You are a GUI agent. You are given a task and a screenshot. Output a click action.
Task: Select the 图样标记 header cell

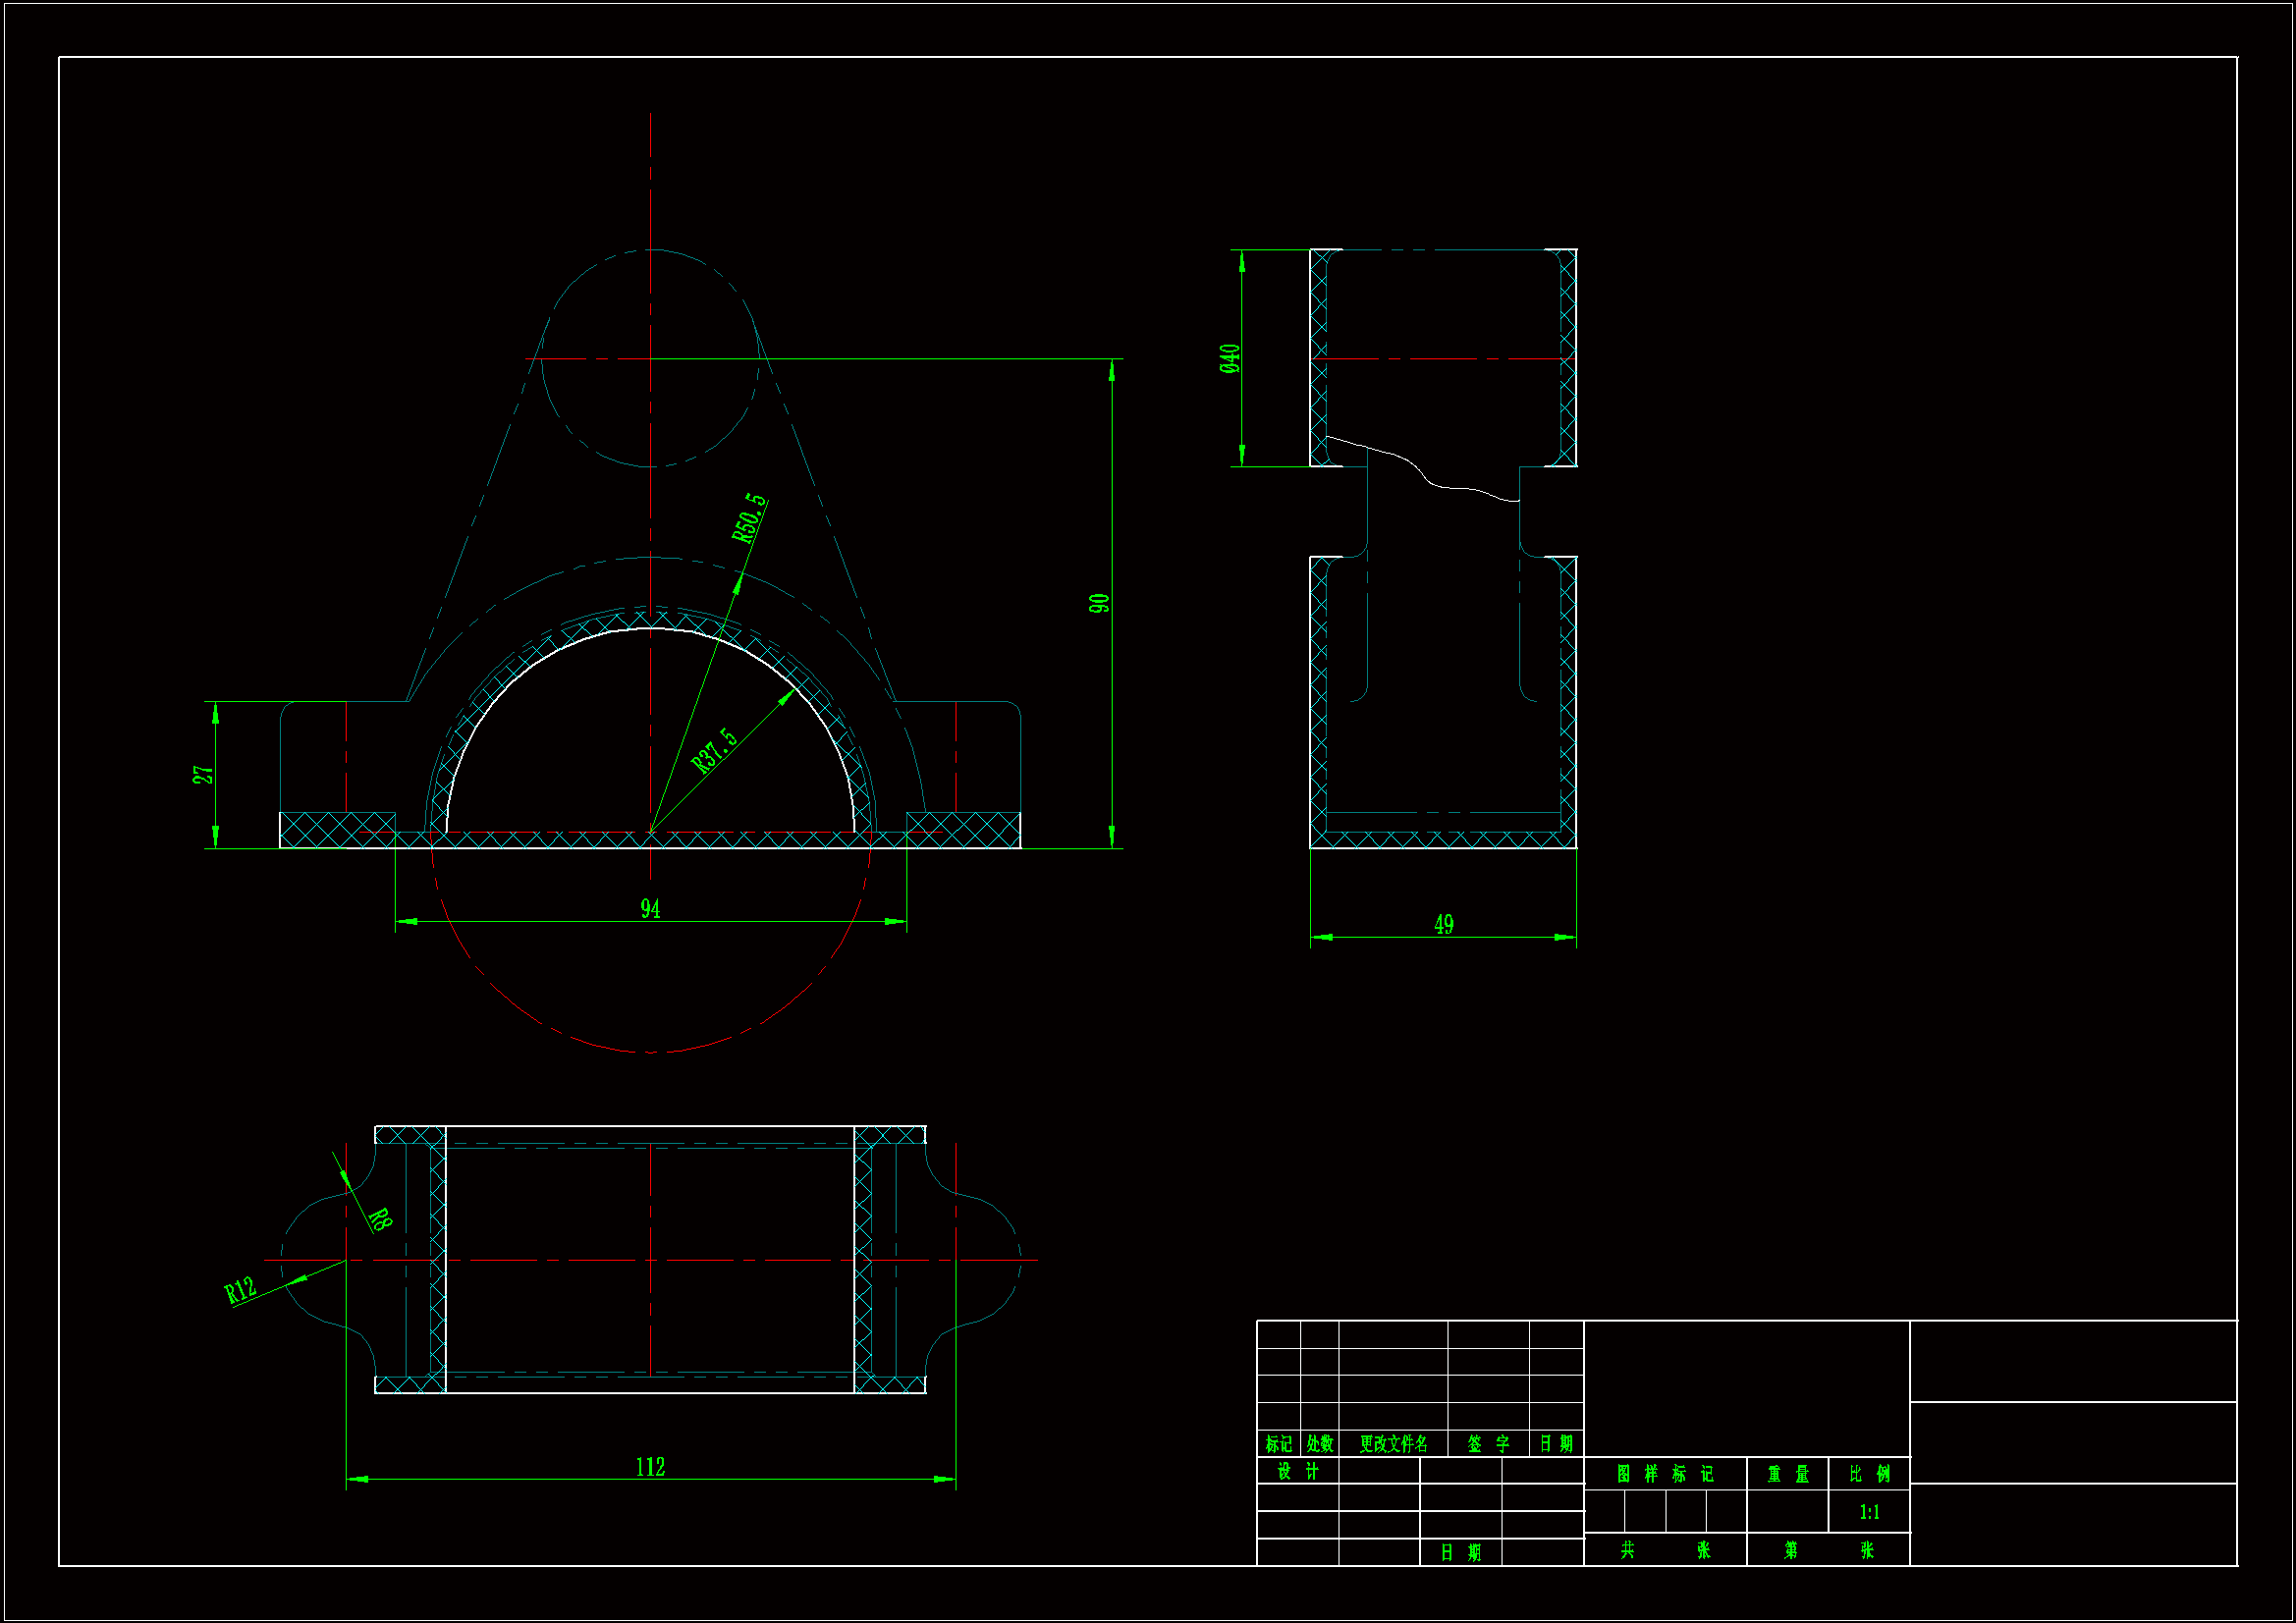click(1664, 1474)
